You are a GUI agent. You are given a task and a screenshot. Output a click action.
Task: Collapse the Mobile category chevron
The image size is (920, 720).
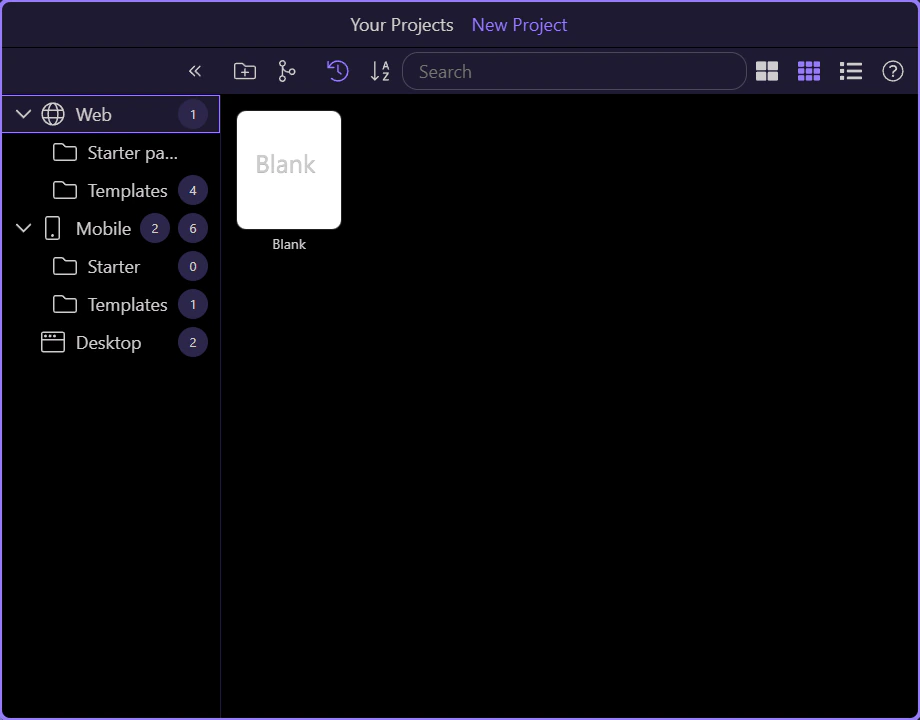point(24,229)
